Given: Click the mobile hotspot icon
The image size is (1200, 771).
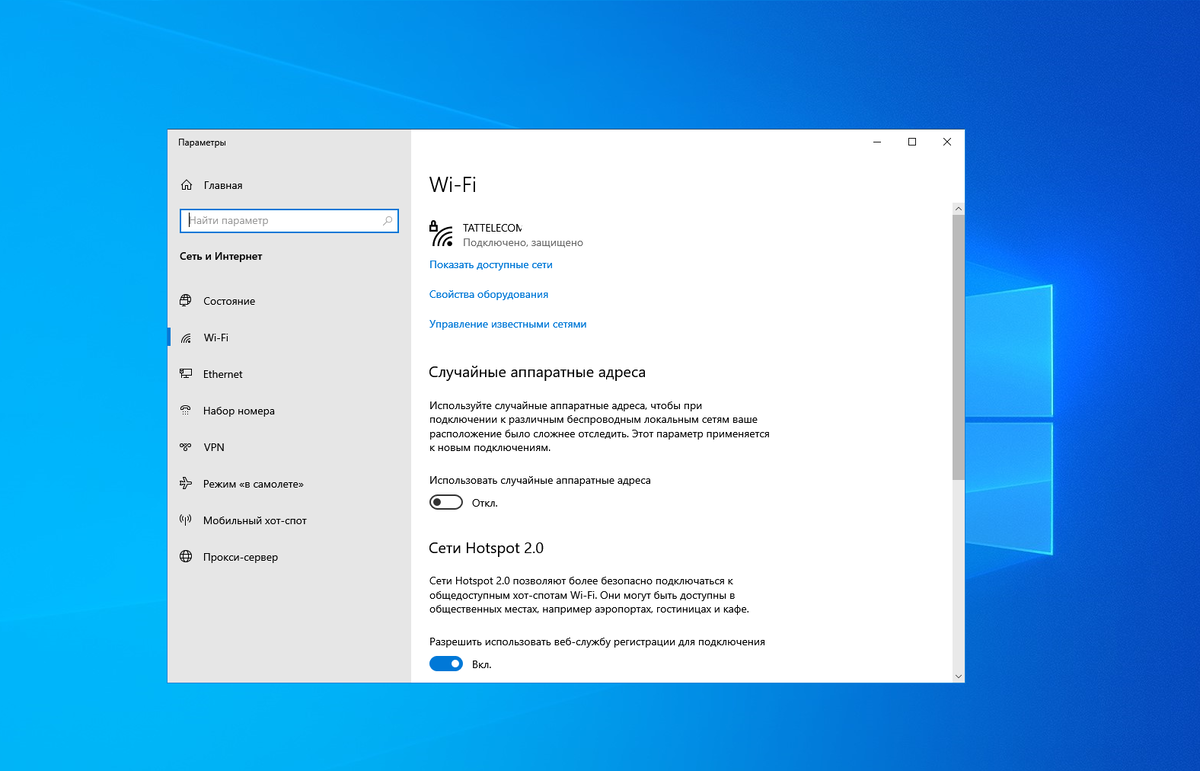Looking at the screenshot, I should (x=186, y=520).
